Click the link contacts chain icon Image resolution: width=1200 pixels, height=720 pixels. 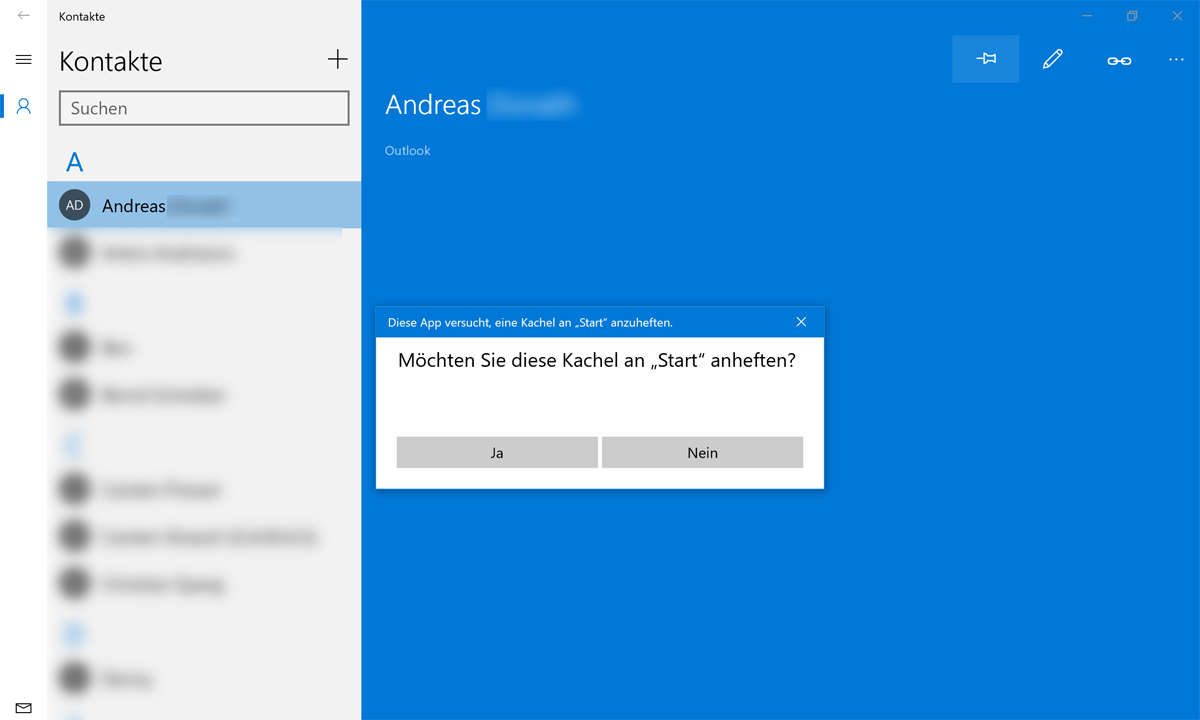[x=1118, y=61]
